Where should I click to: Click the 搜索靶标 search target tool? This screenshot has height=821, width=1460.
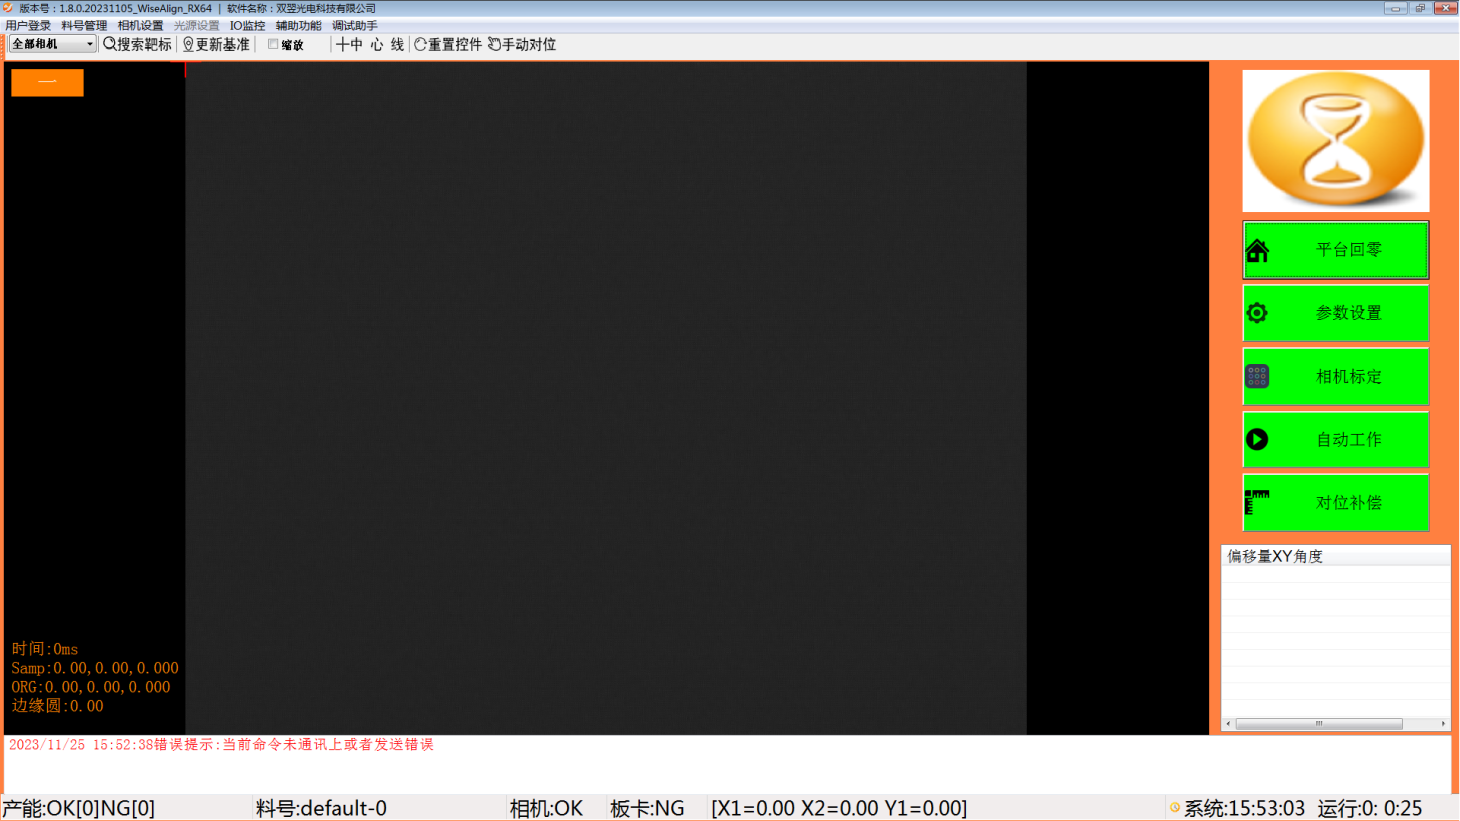pyautogui.click(x=138, y=44)
